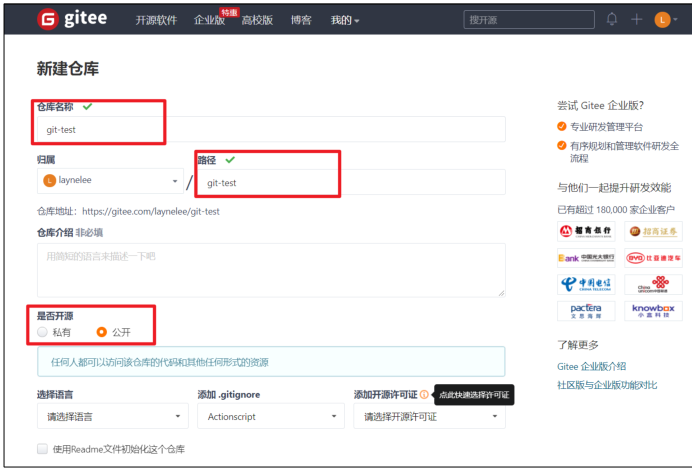Open the 归属 laynelee owner dropdown

110,181
